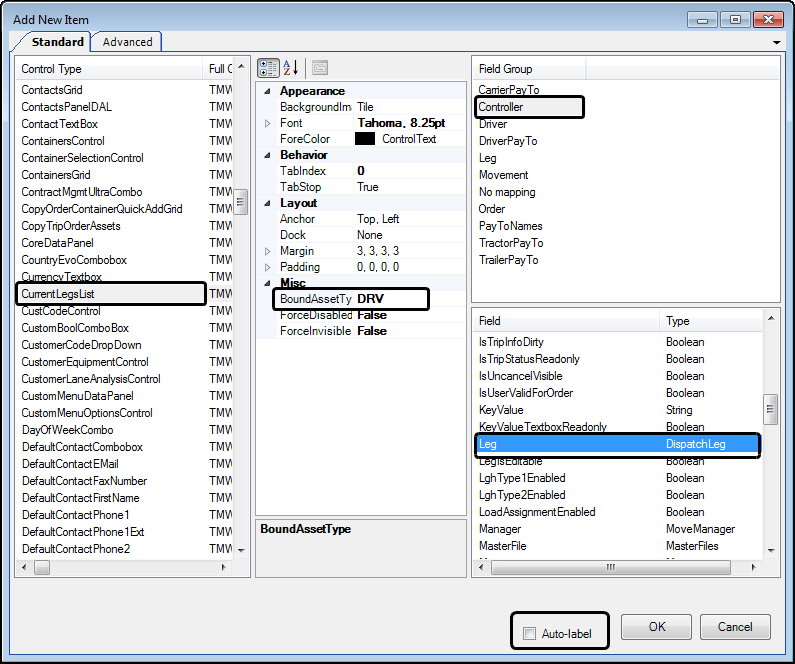
Task: Select DefaultContactEMail control type
Action: click(x=70, y=464)
